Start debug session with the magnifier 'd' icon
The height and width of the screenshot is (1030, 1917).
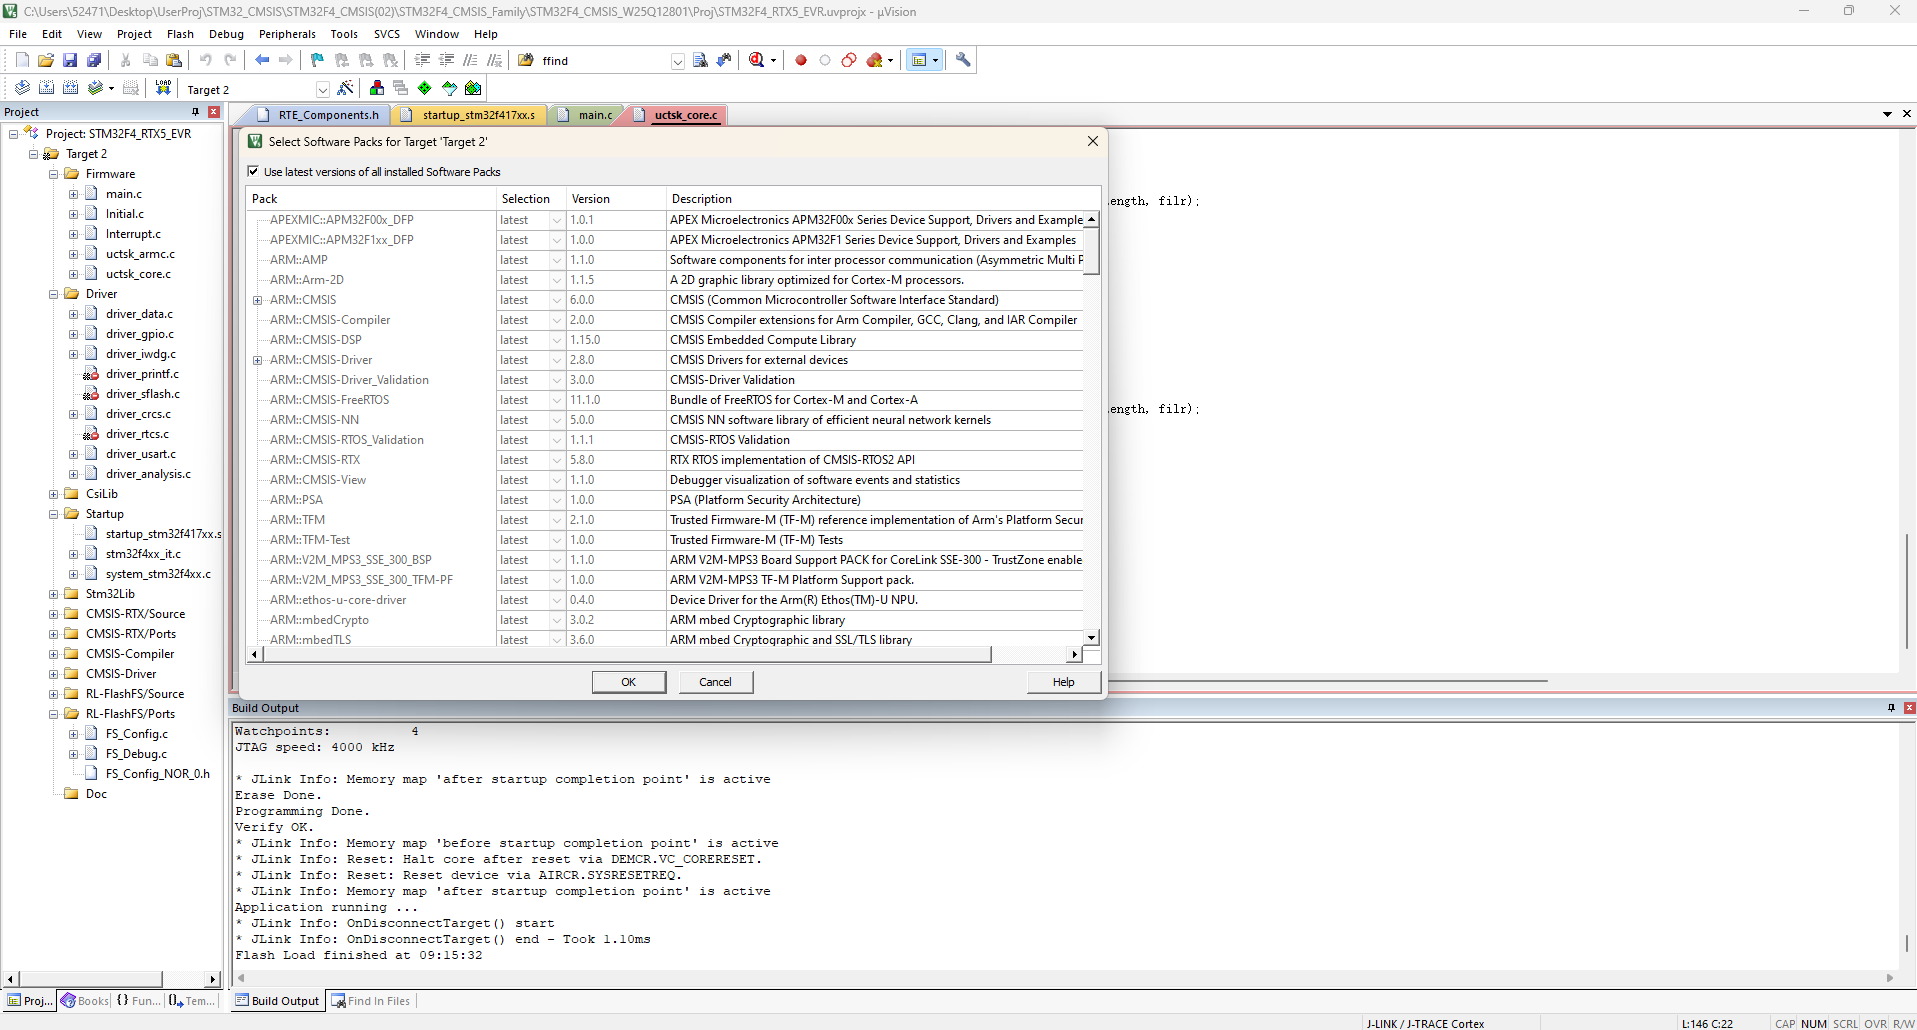pyautogui.click(x=757, y=60)
